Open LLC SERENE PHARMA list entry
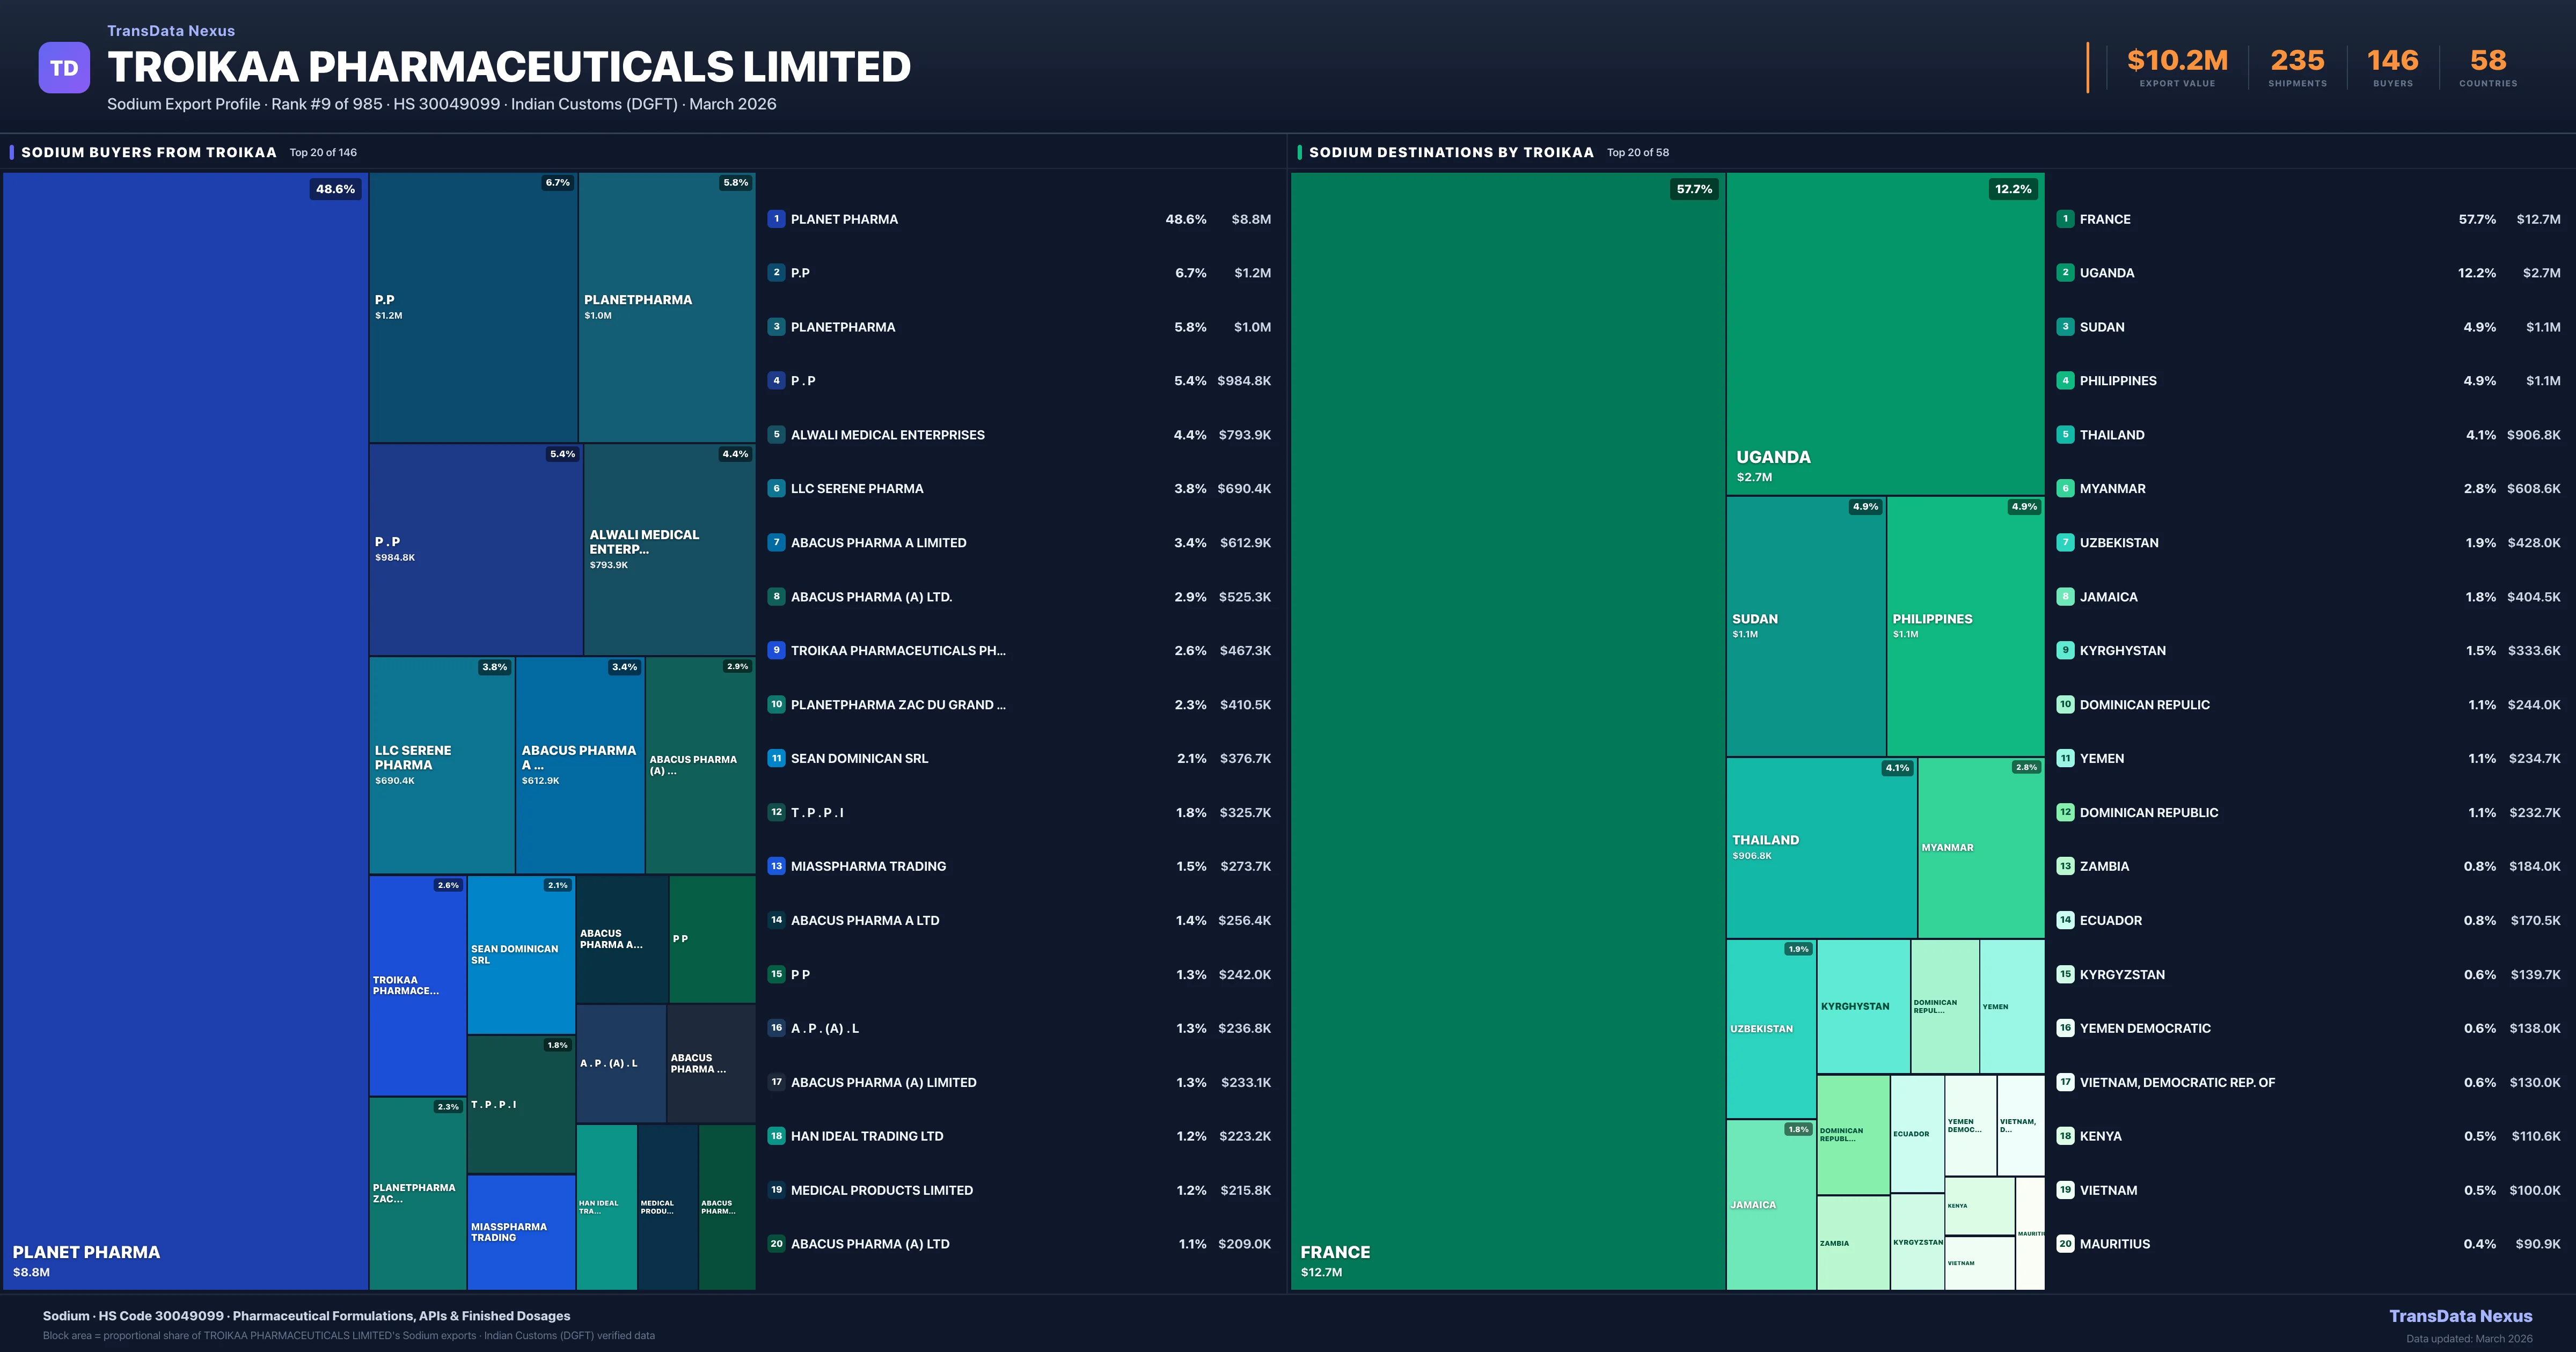 point(857,489)
